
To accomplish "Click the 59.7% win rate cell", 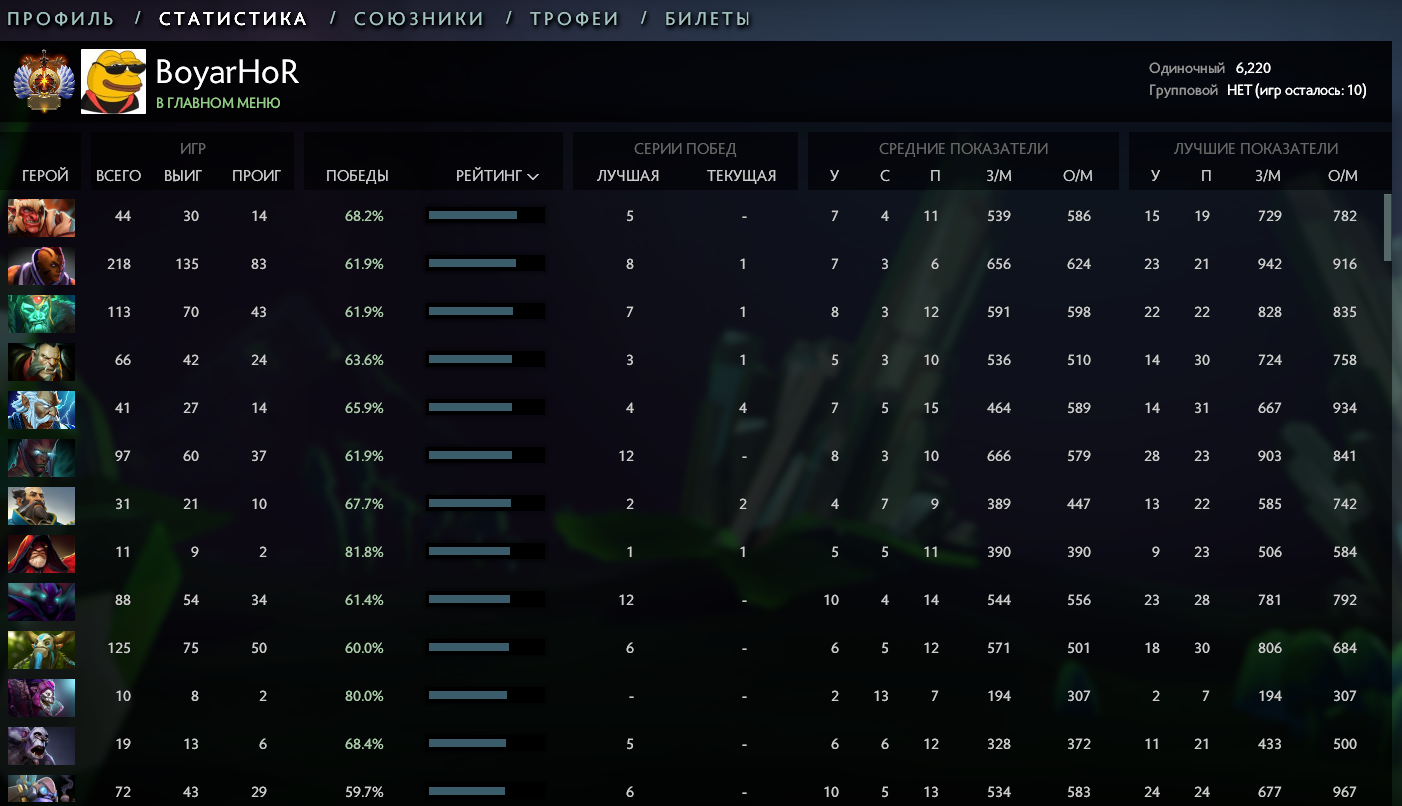I will pos(364,792).
